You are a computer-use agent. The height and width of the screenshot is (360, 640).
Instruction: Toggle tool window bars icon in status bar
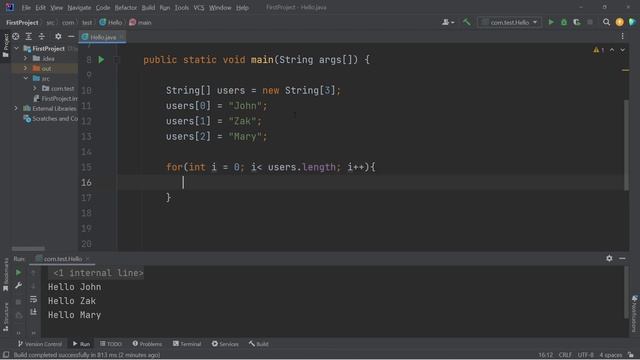click(6, 355)
